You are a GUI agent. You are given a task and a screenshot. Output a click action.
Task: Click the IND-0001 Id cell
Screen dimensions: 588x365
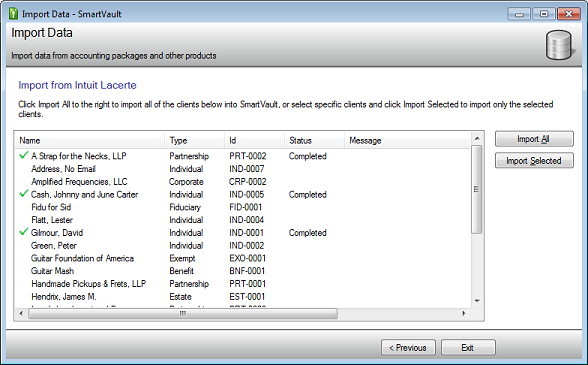(x=247, y=233)
